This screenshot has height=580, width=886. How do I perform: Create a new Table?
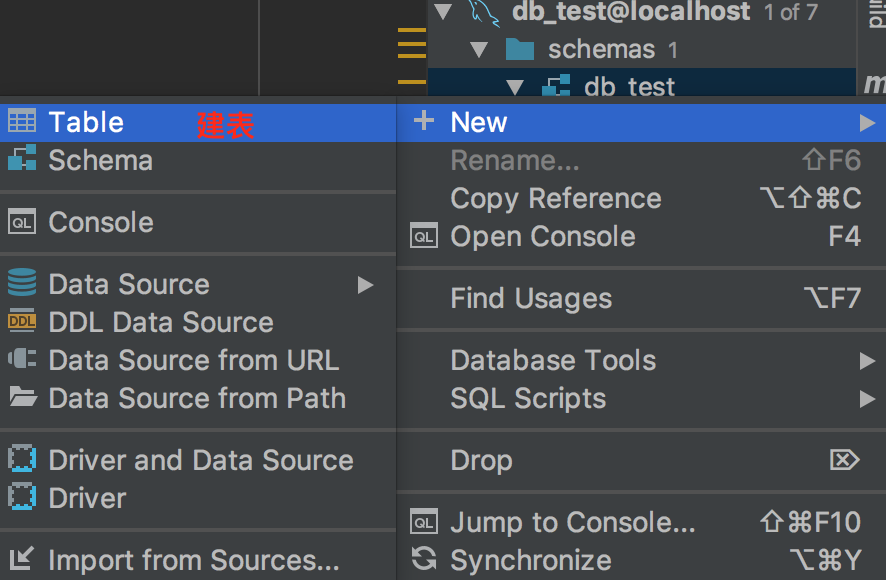click(85, 121)
